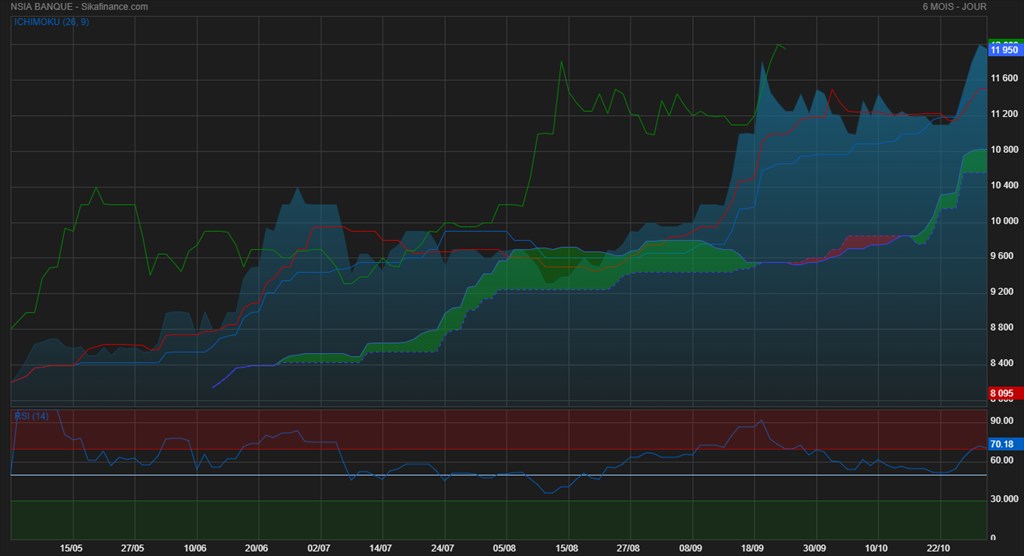Click the 30.000 RSI axis label
This screenshot has width=1024, height=556.
(x=1002, y=498)
